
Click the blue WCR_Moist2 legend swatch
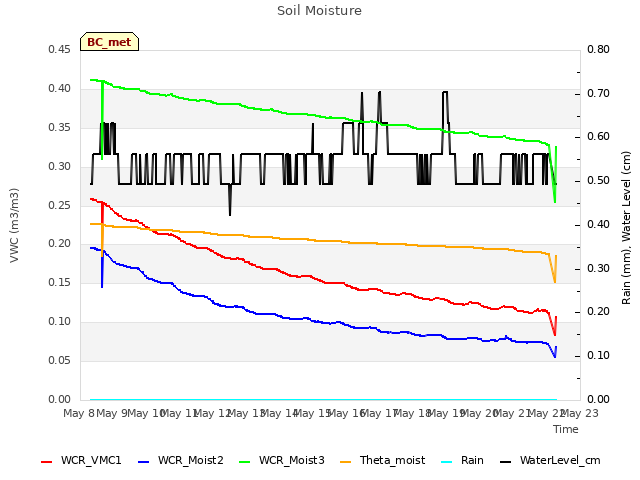click(144, 462)
